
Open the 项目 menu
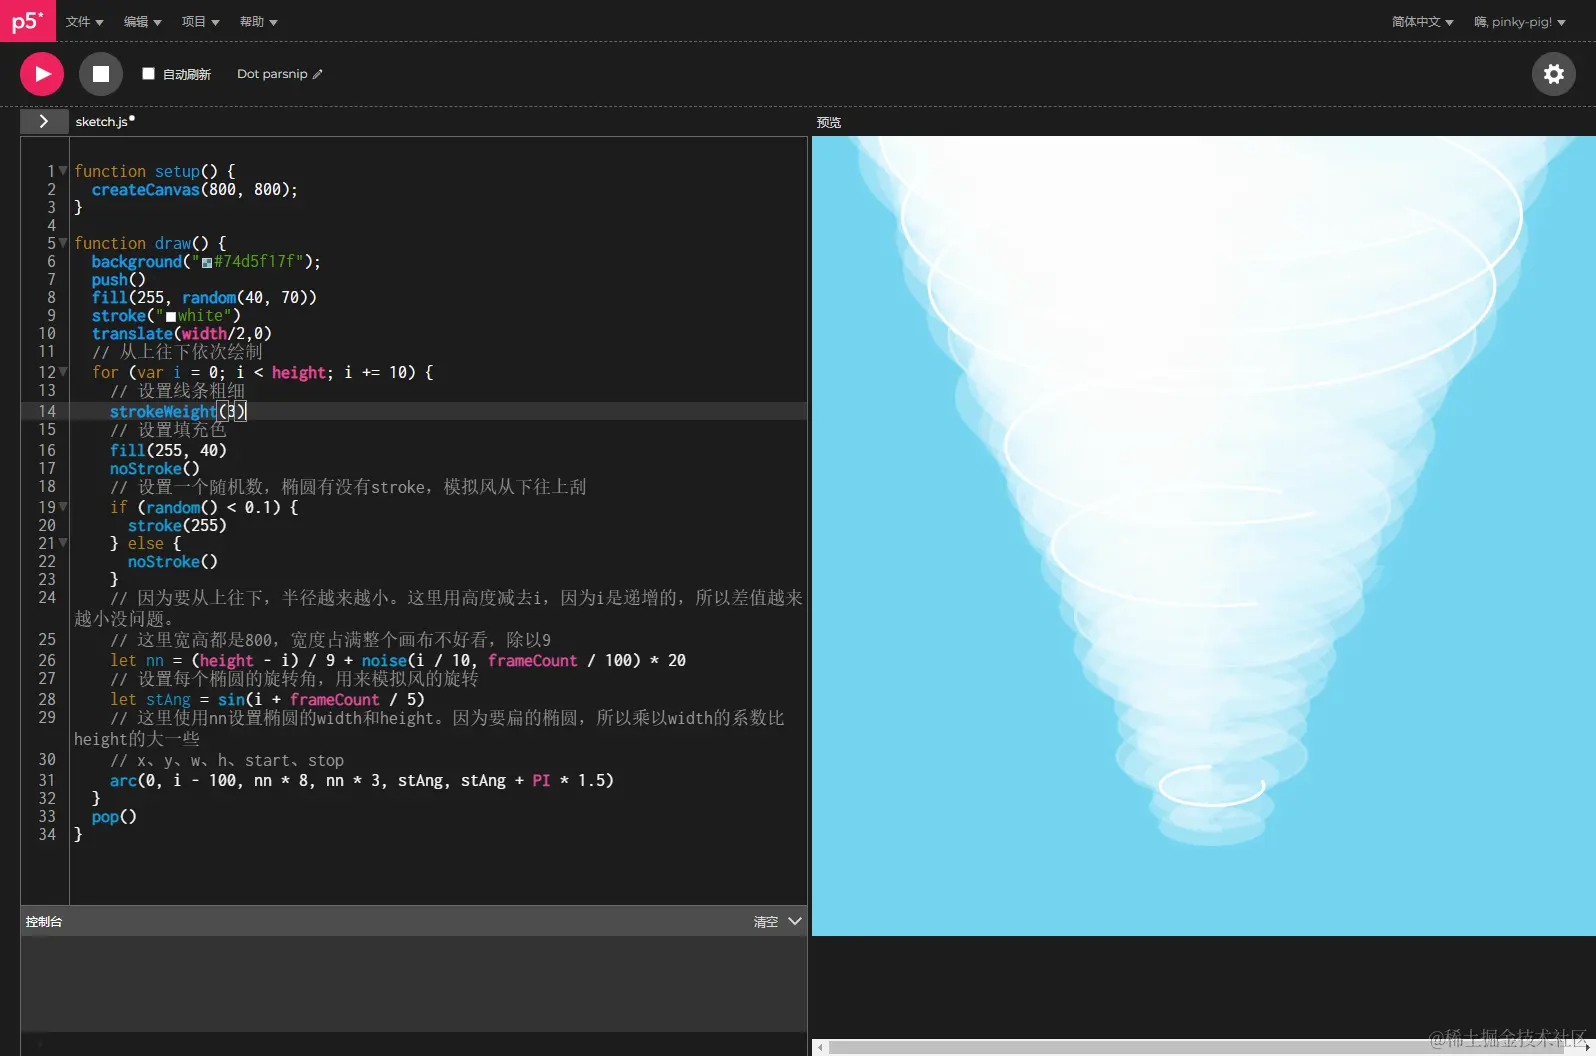tap(201, 21)
